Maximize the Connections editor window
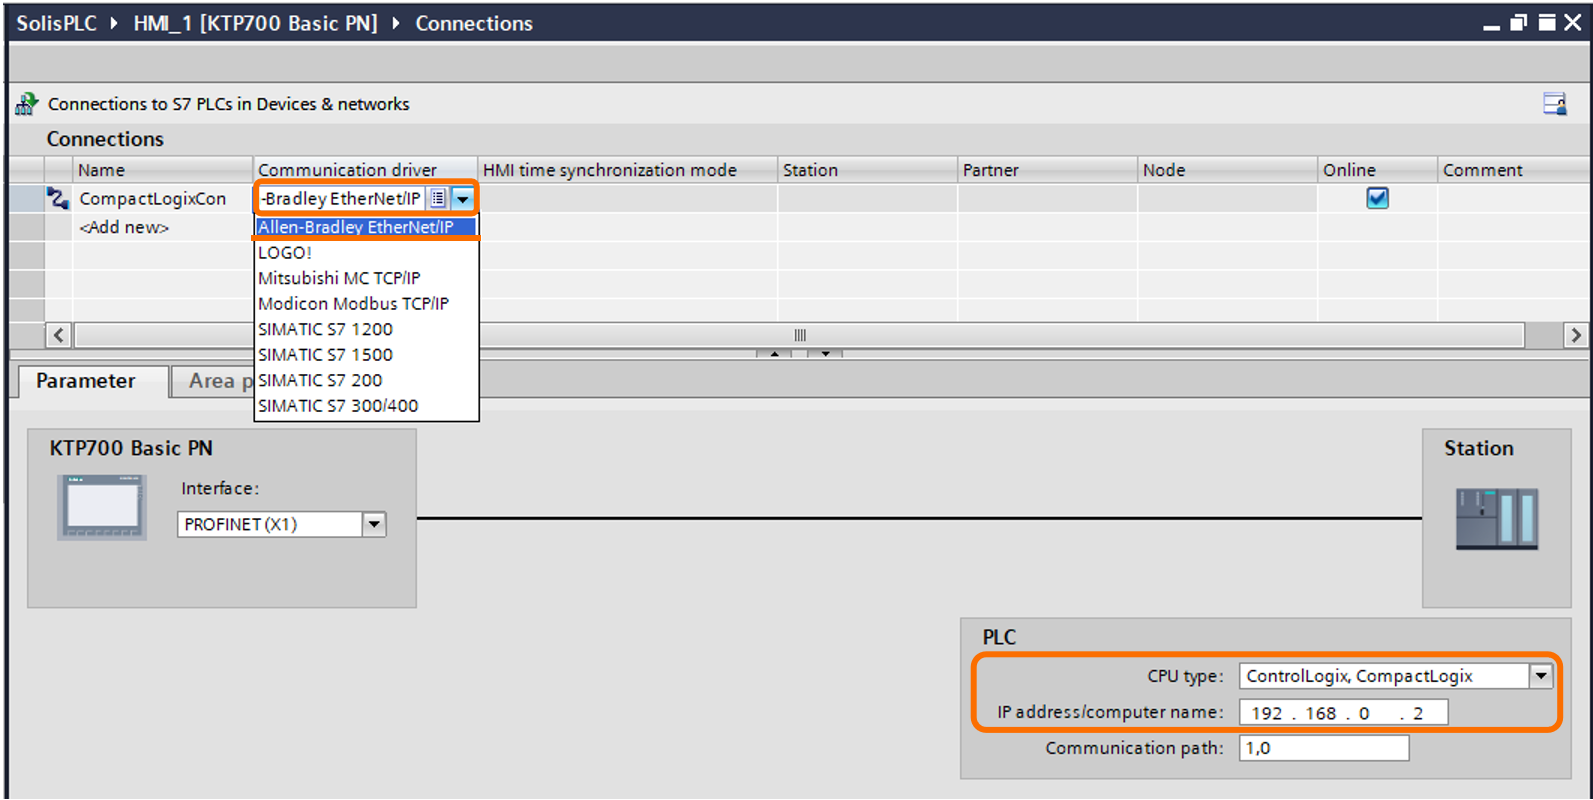The width and height of the screenshot is (1593, 800). [x=1546, y=23]
